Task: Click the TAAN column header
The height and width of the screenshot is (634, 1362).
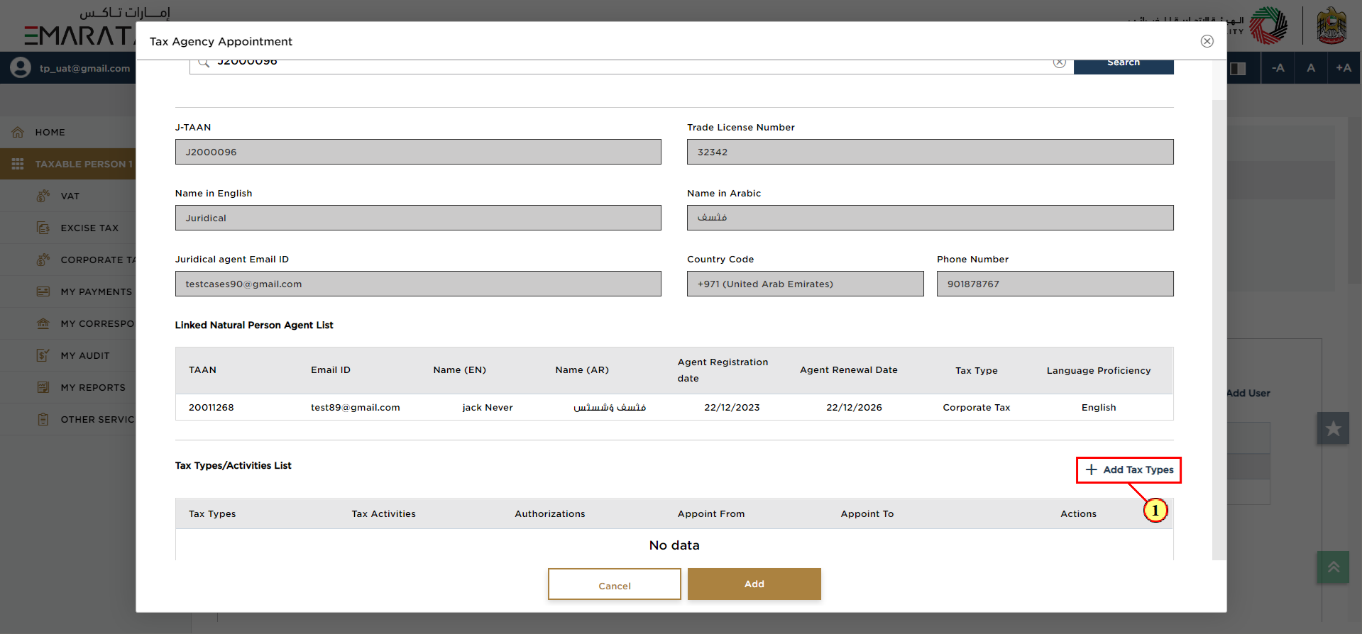Action: 202,370
